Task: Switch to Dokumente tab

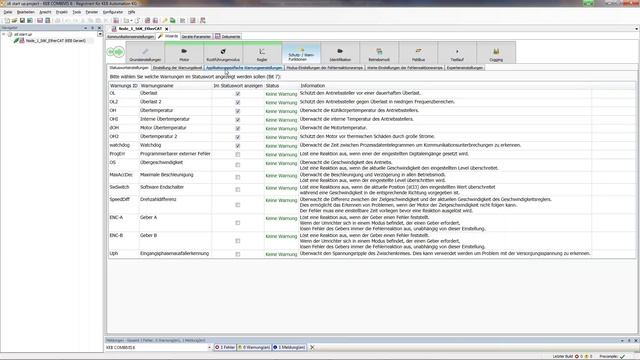Action: click(228, 37)
